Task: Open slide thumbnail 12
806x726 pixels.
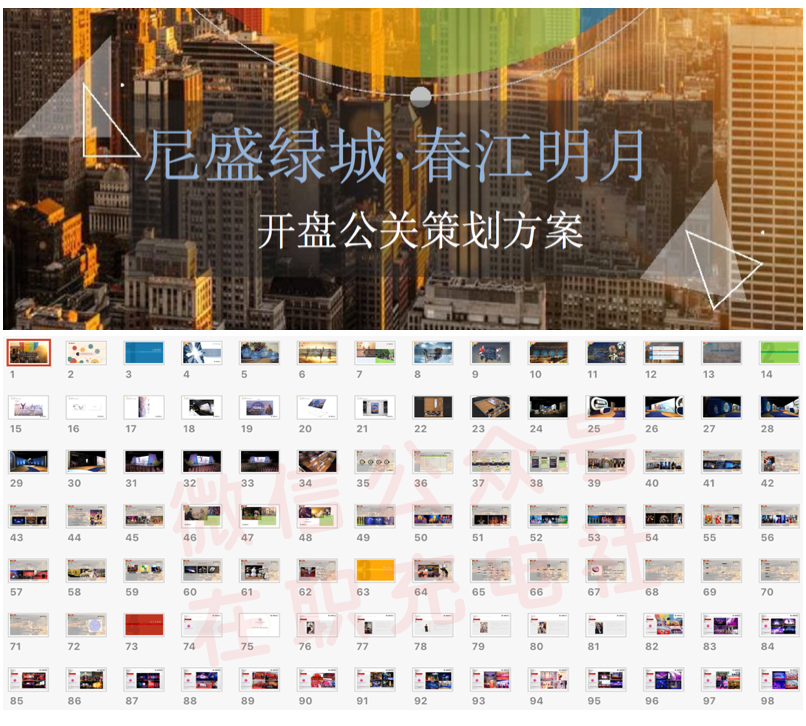Action: pyautogui.click(x=665, y=353)
